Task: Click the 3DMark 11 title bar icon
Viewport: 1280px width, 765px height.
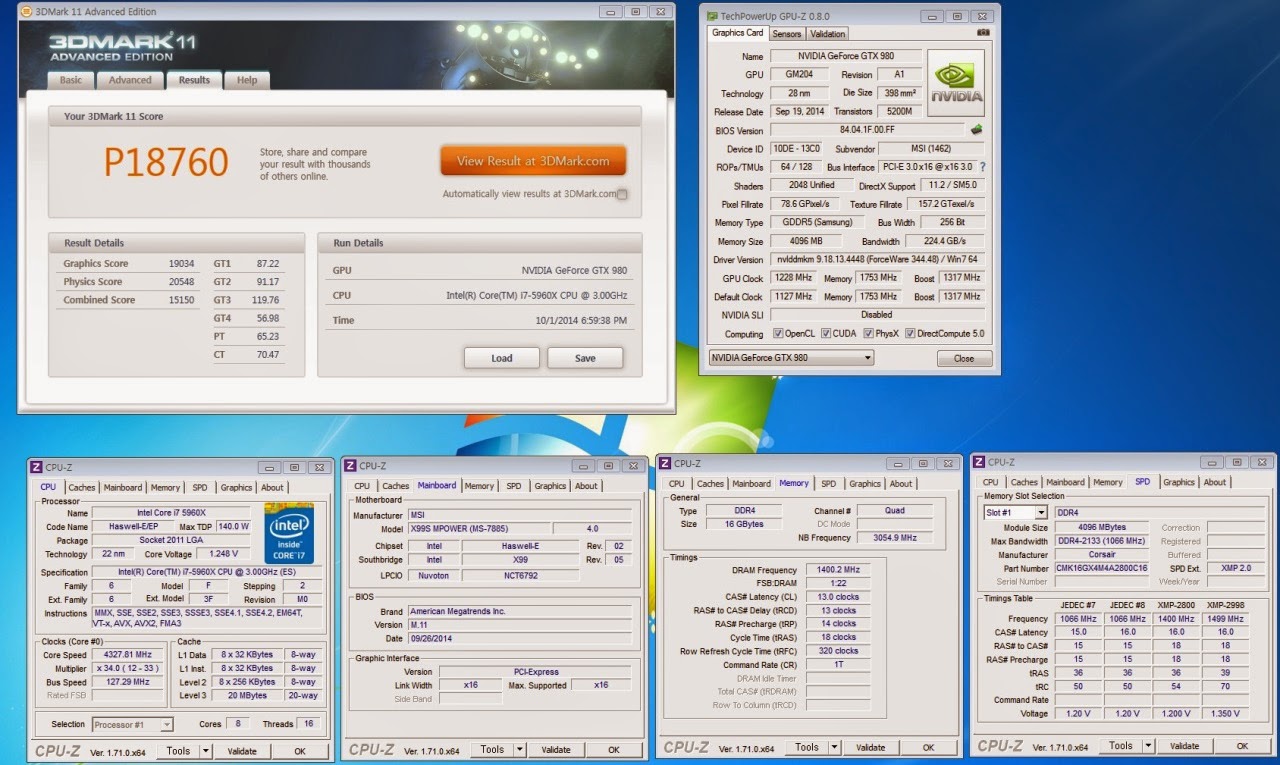Action: tap(25, 12)
